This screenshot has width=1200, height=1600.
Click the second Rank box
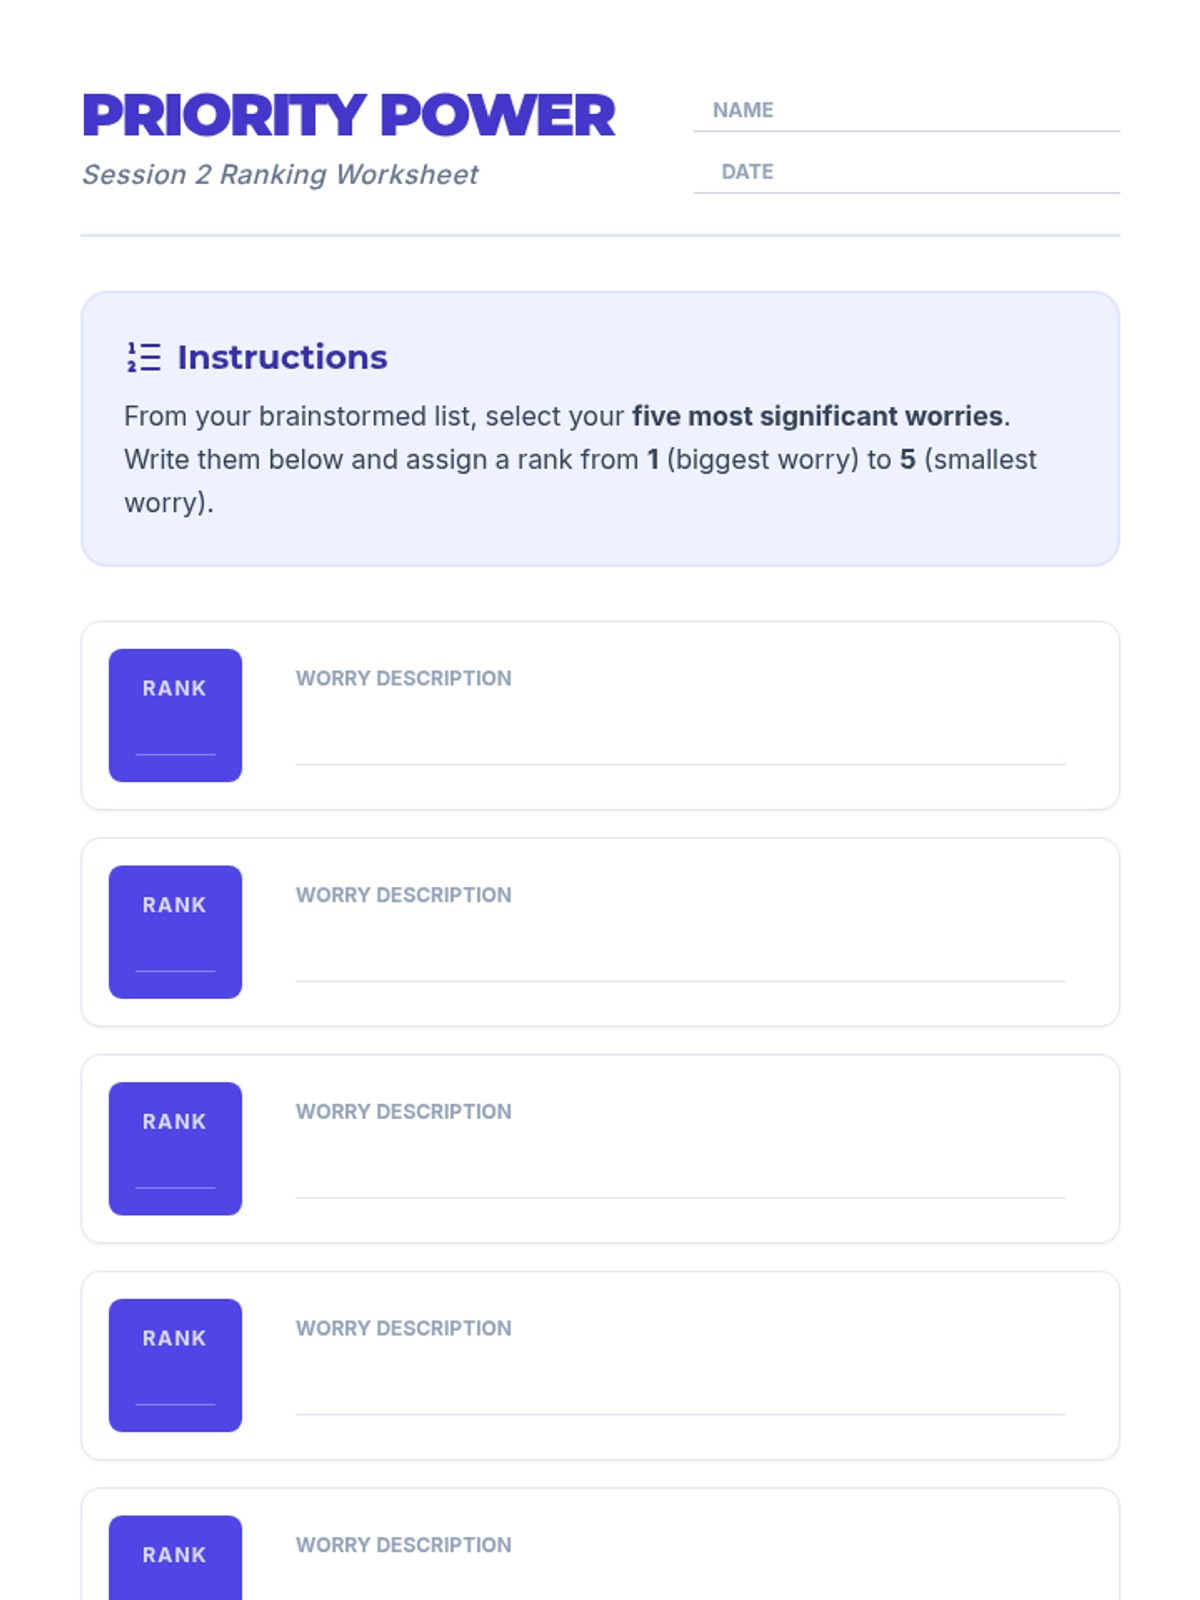[x=175, y=932]
